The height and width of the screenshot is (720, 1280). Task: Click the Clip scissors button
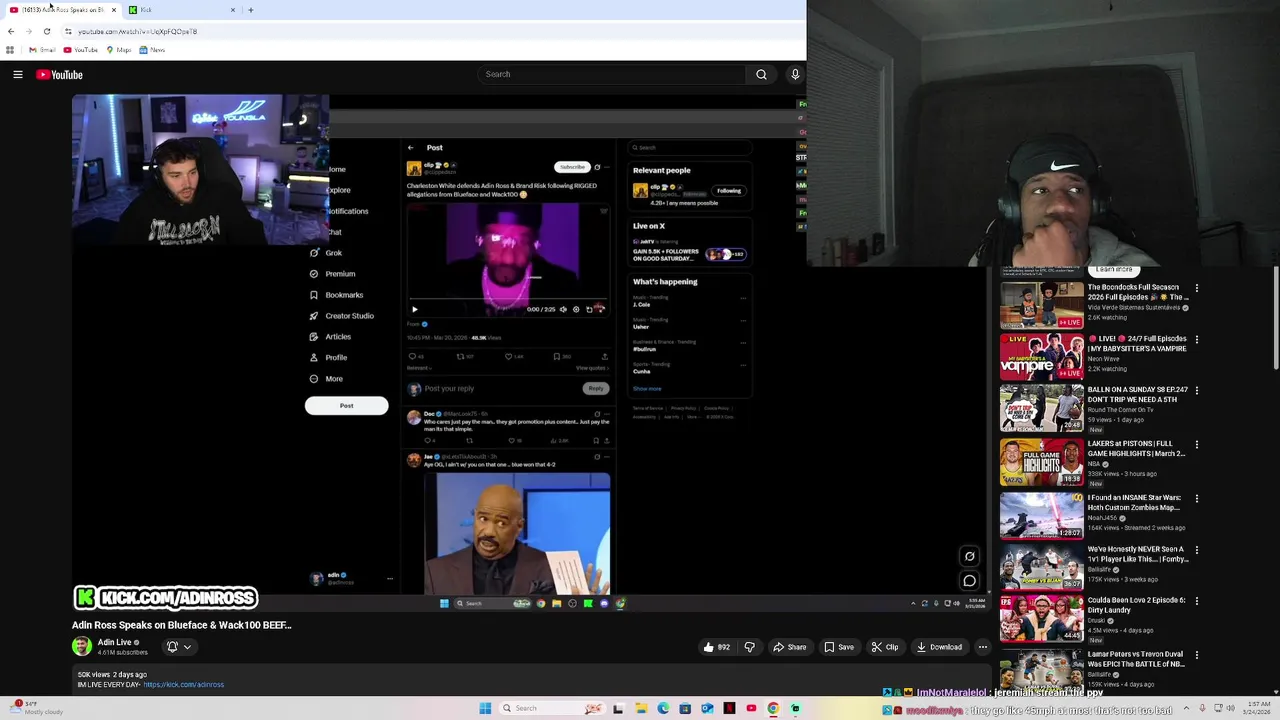[884, 647]
